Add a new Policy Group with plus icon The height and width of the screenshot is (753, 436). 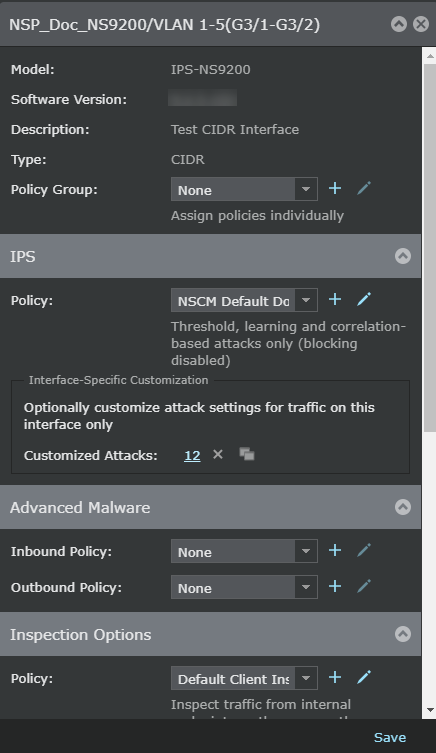tap(335, 188)
